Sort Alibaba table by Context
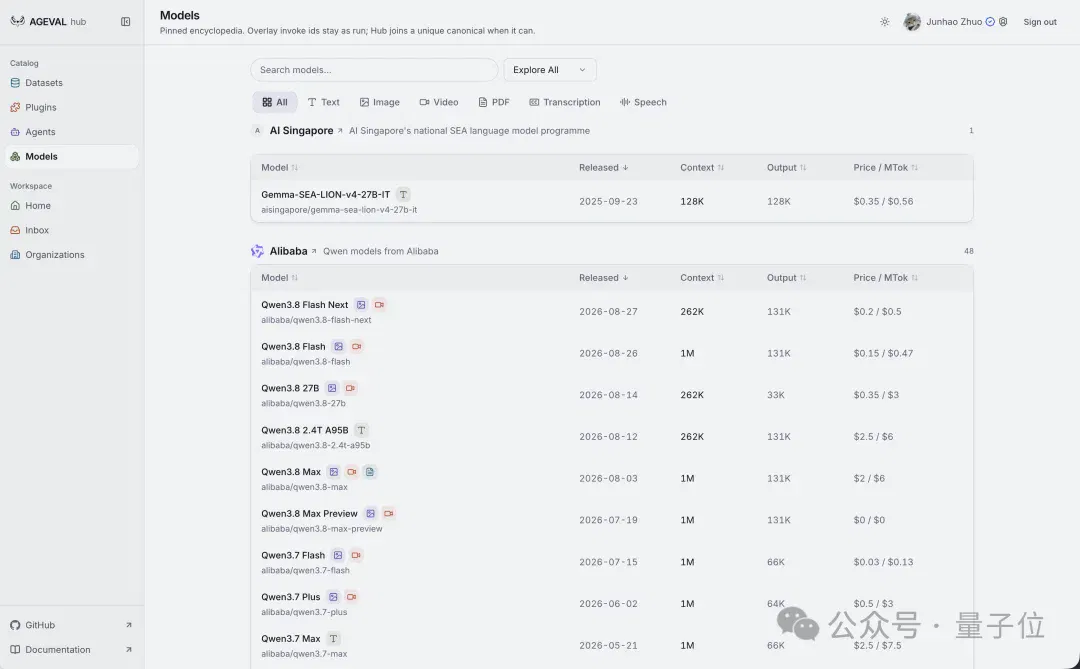This screenshot has width=1080, height=669. [x=702, y=278]
